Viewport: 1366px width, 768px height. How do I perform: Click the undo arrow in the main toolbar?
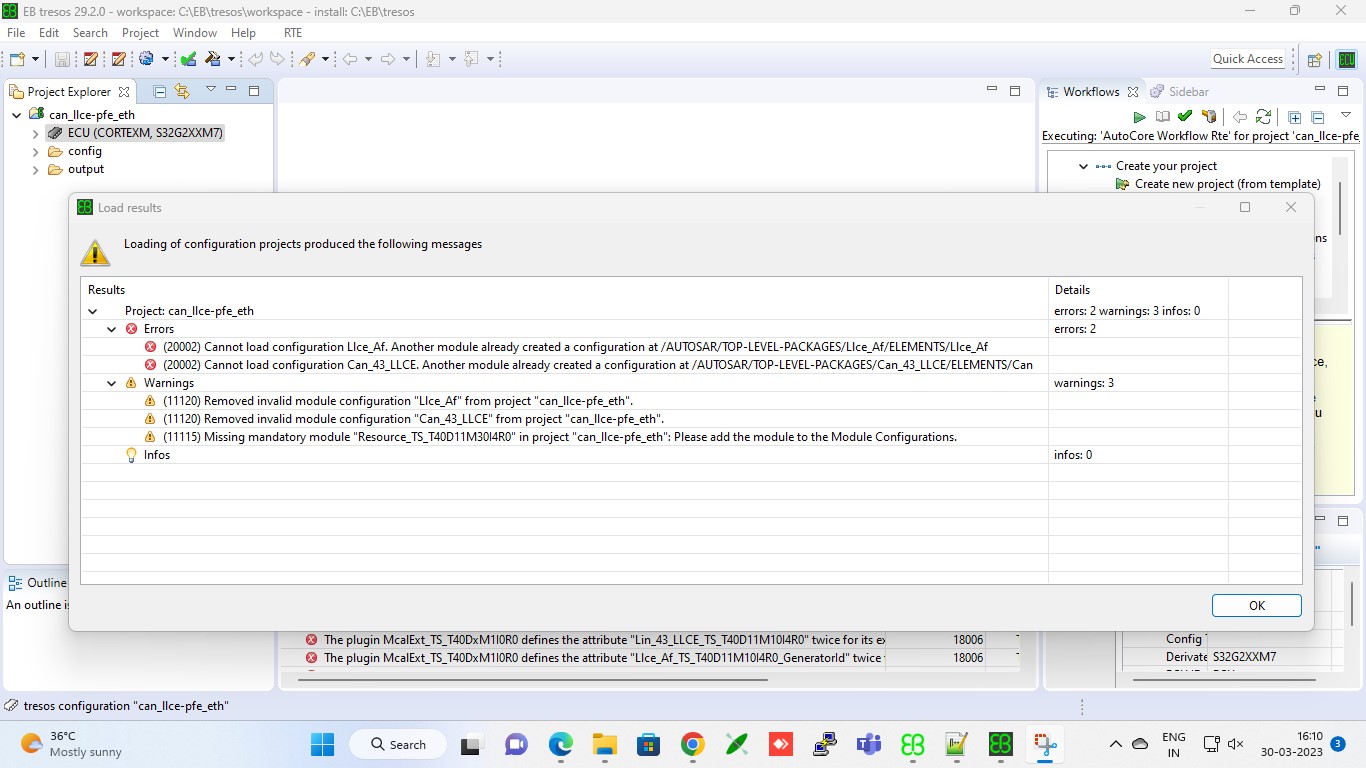click(256, 59)
